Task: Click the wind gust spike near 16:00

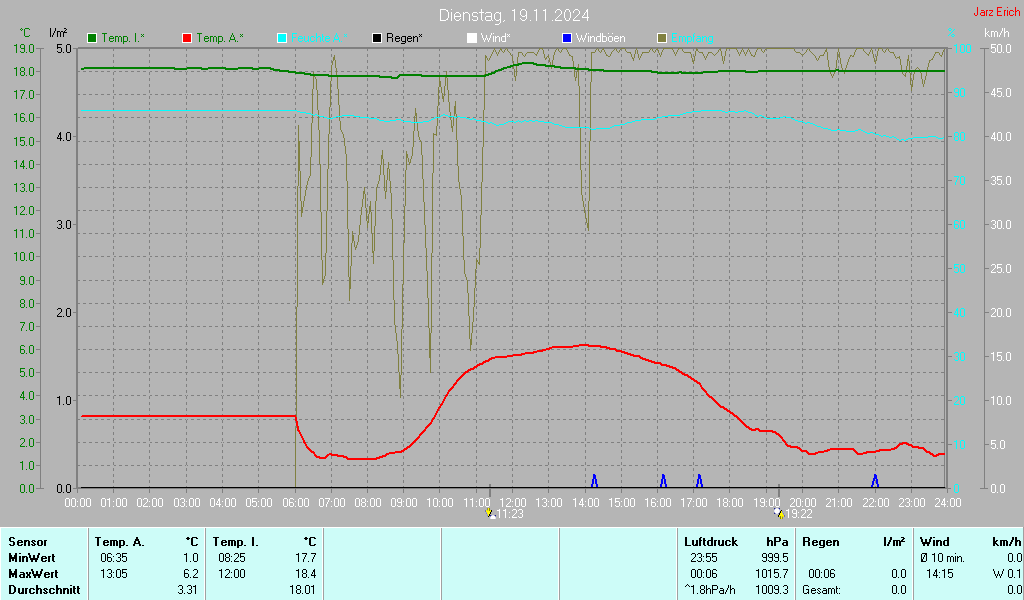Action: pos(664,481)
